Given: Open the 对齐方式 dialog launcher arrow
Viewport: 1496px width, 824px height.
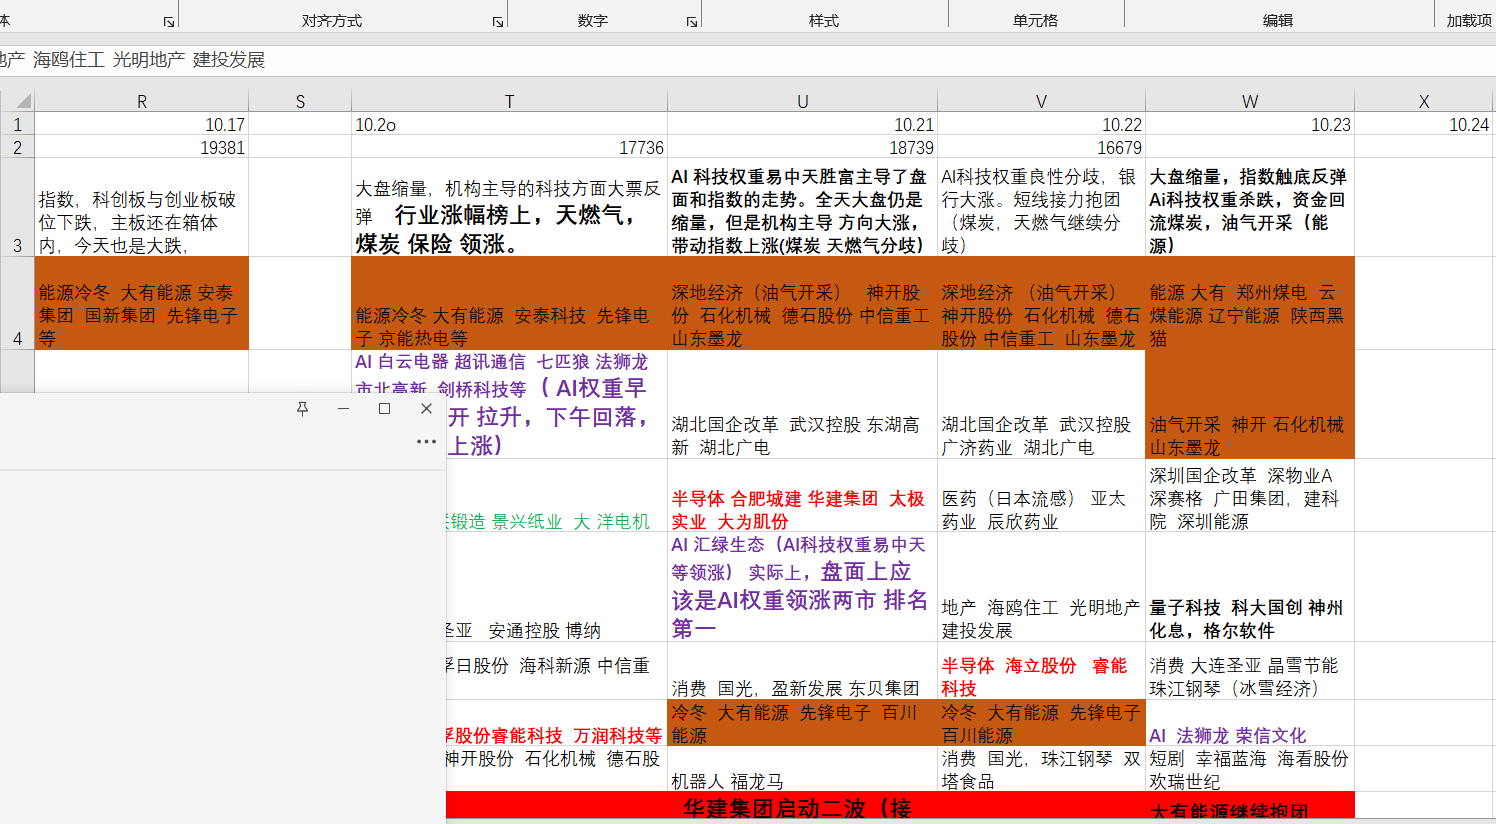Looking at the screenshot, I should (x=498, y=21).
